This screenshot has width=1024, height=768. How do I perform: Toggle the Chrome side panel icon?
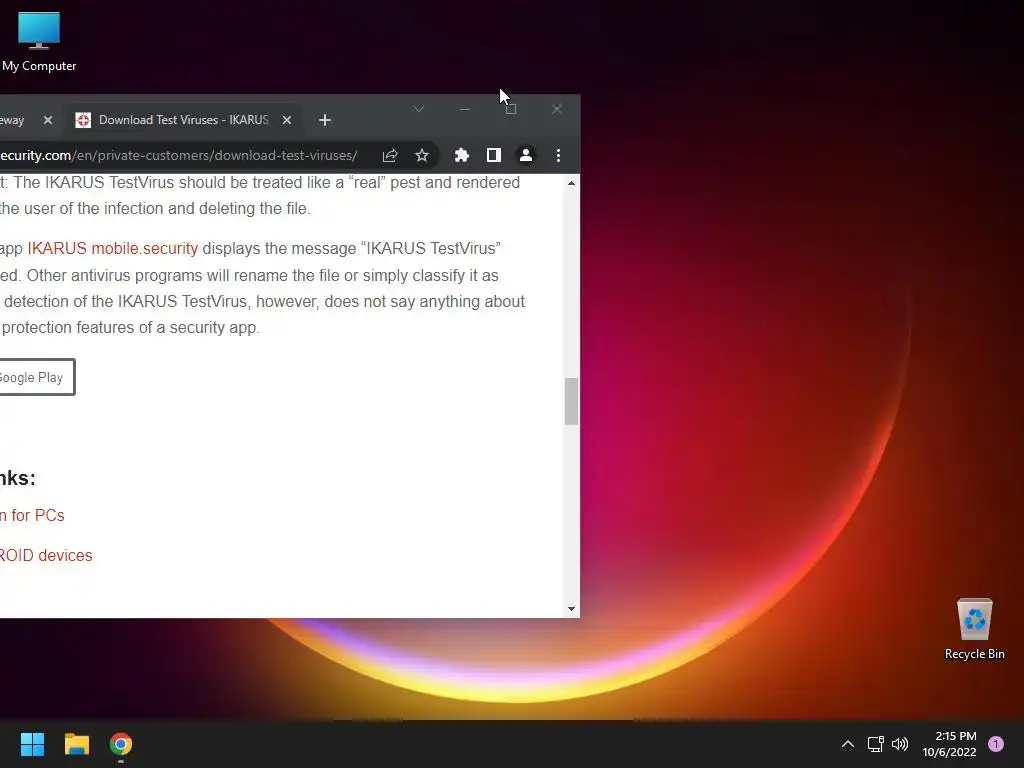tap(494, 155)
